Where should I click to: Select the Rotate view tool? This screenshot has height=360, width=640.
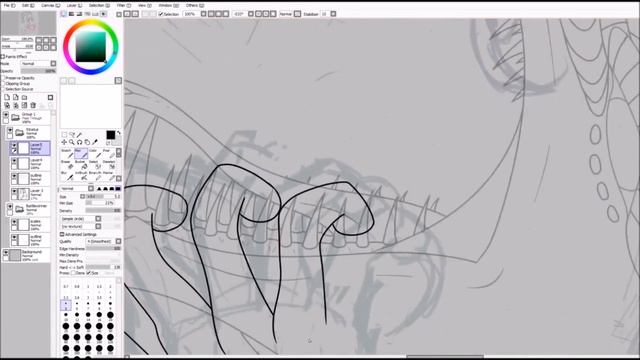(x=80, y=142)
